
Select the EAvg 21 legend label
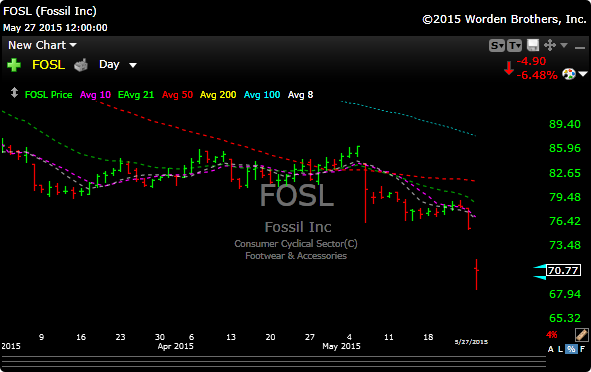[136, 95]
